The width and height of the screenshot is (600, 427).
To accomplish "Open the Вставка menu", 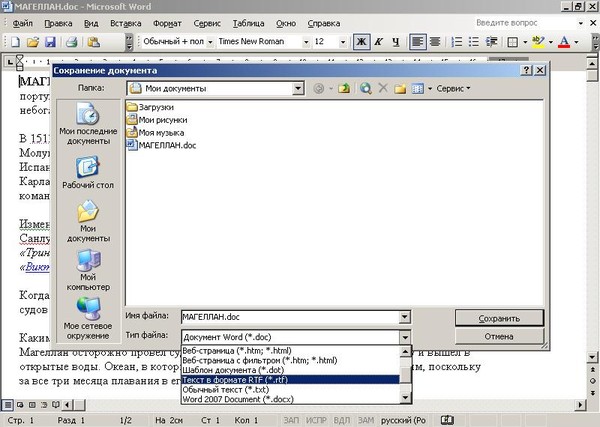I will [x=126, y=23].
